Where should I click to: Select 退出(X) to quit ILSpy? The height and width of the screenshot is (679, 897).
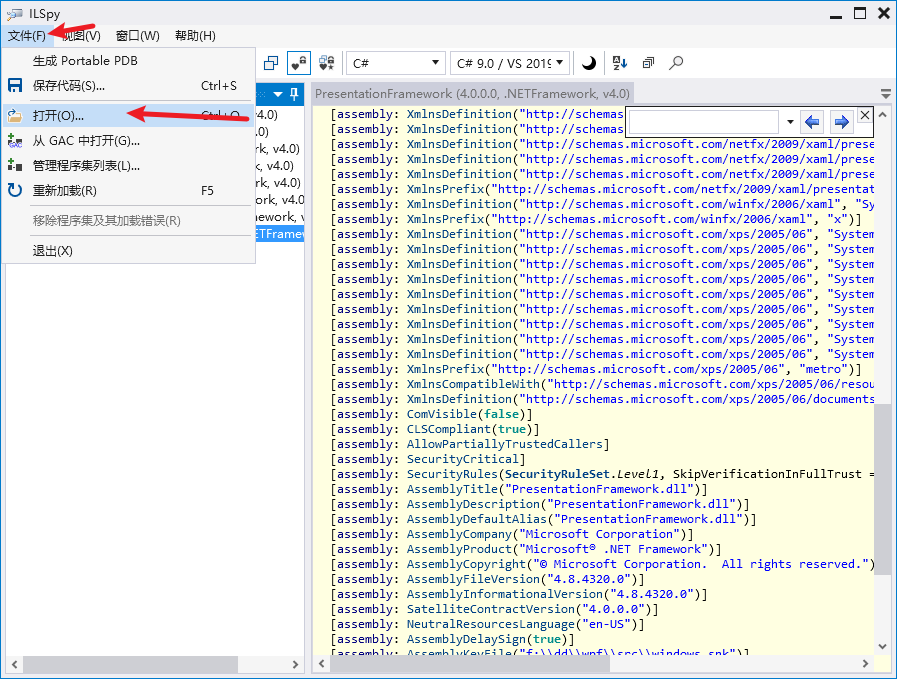tap(128, 251)
